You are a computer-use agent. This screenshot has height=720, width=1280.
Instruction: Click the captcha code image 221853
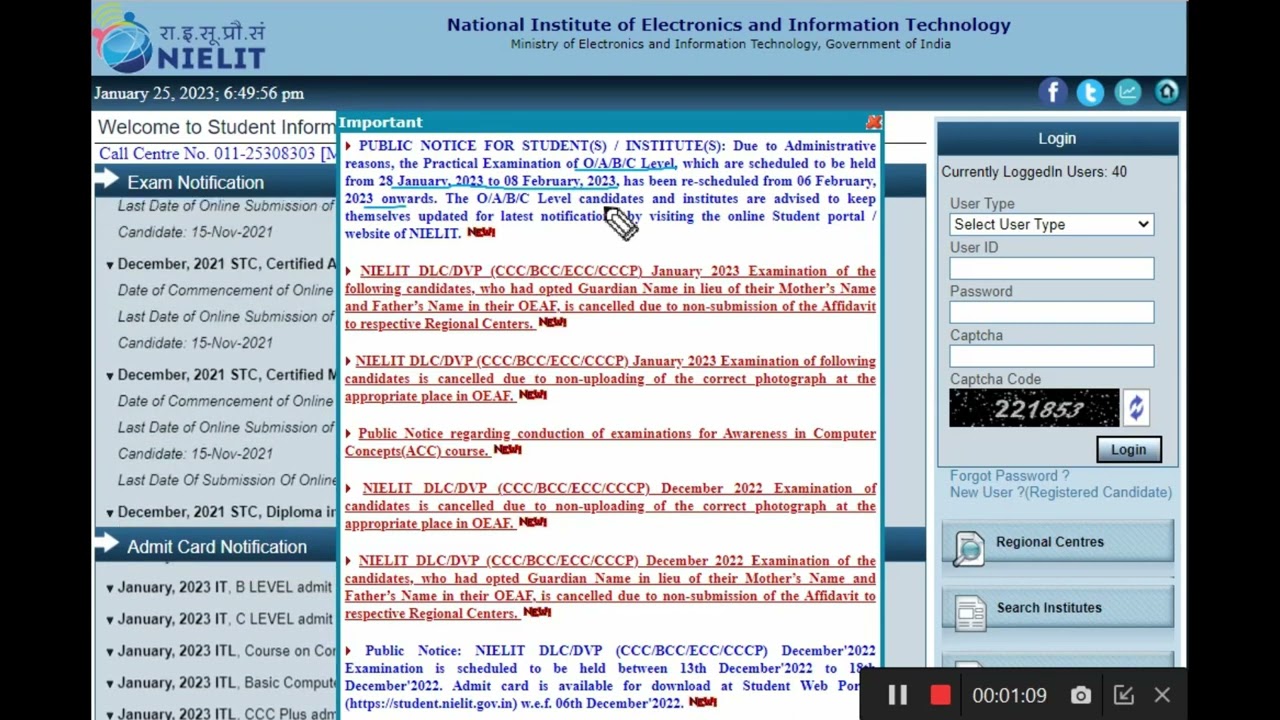[1034, 408]
